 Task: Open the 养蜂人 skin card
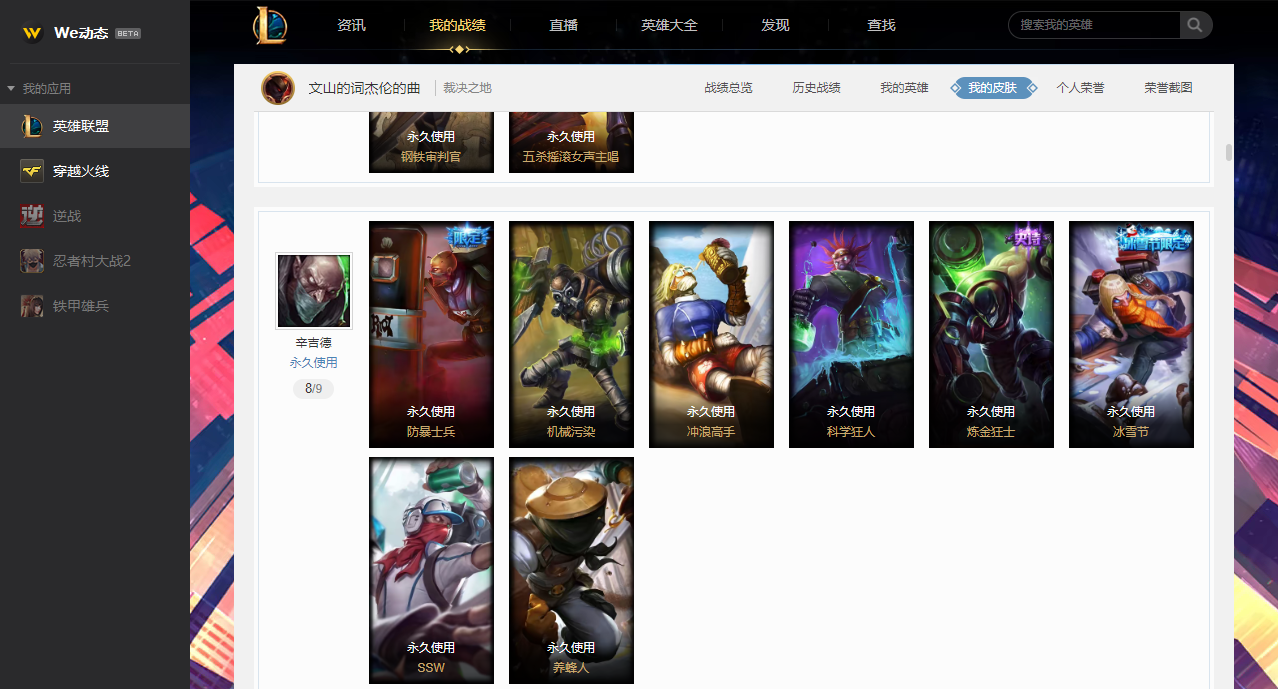pyautogui.click(x=571, y=570)
